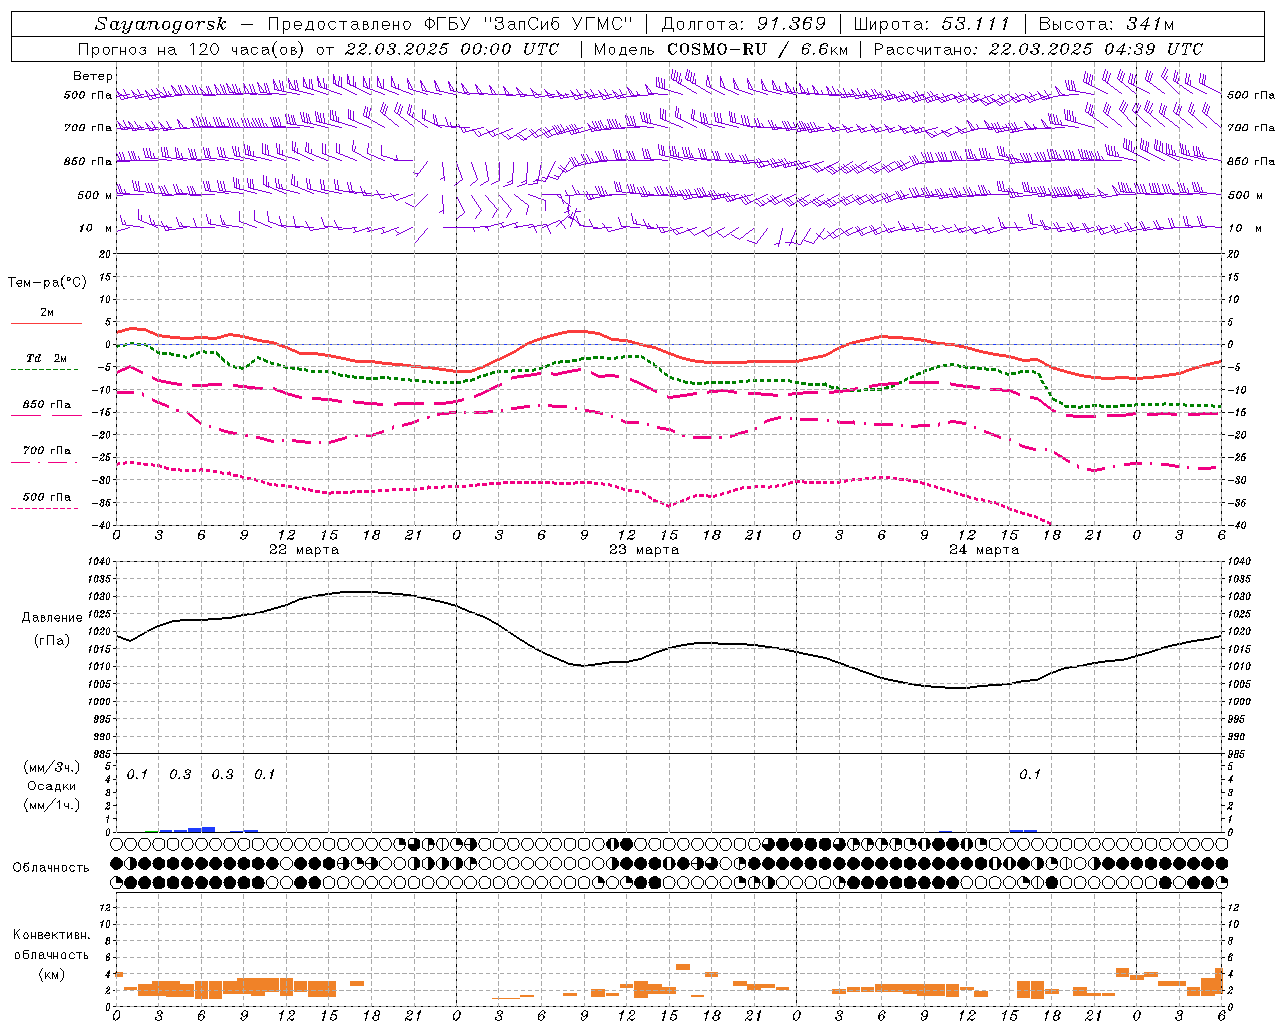Select the 500 м wind level label, left side
This screenshot has width=1280, height=1024.
click(x=95, y=195)
